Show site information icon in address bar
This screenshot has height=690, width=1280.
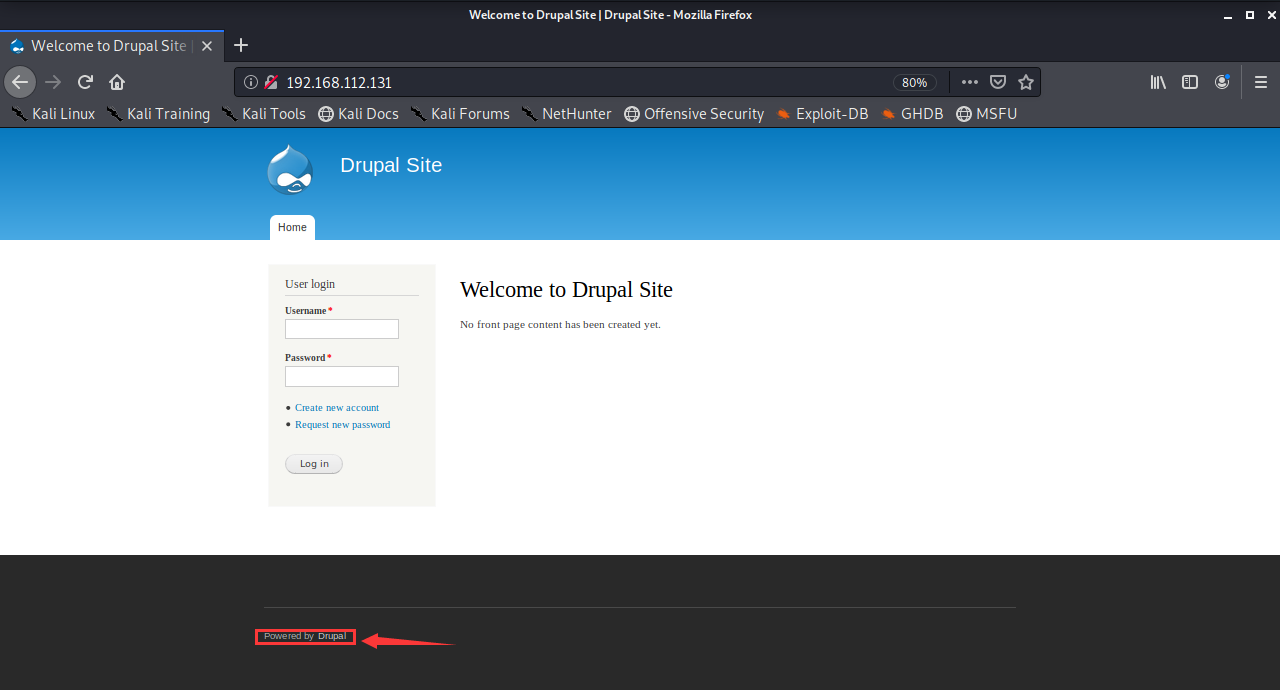[x=251, y=82]
